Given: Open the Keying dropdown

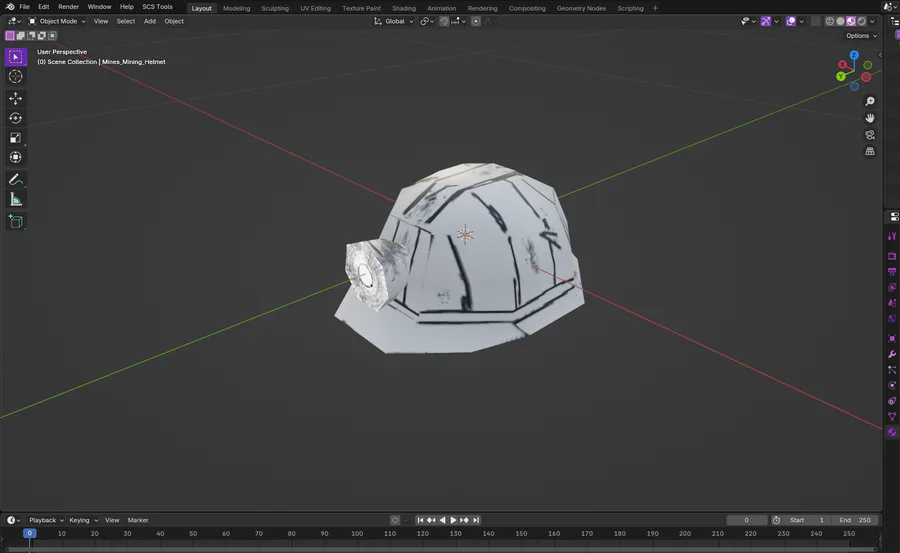Looking at the screenshot, I should click(x=83, y=520).
